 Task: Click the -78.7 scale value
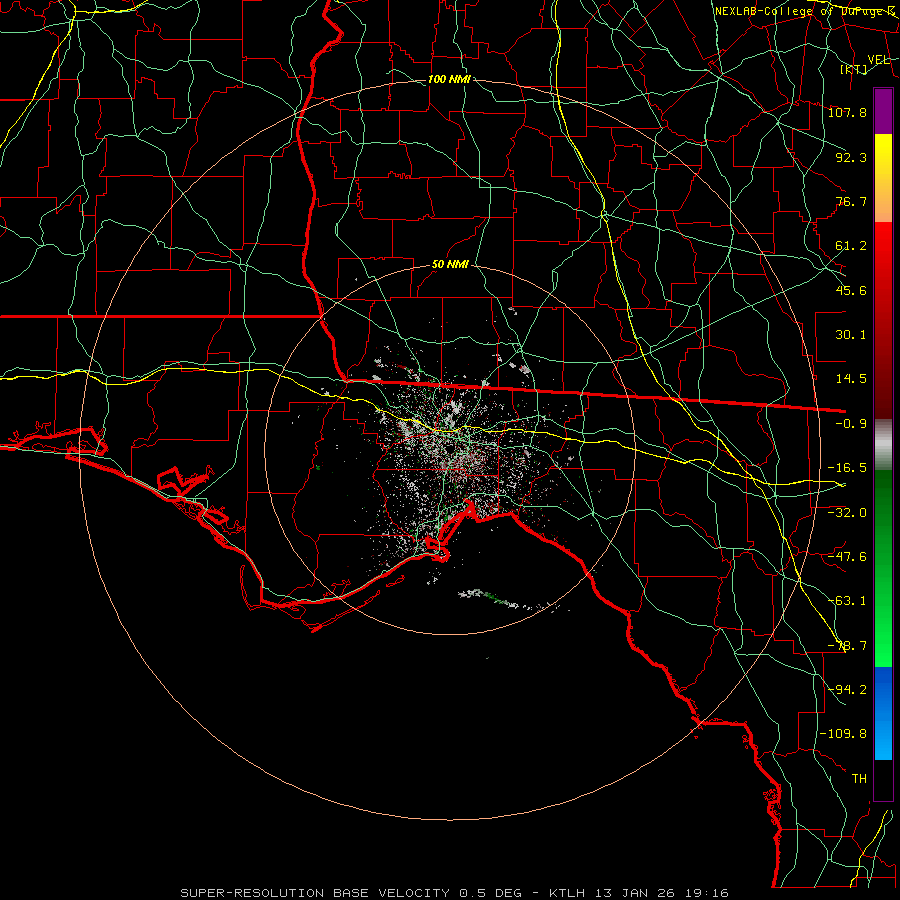pyautogui.click(x=847, y=646)
